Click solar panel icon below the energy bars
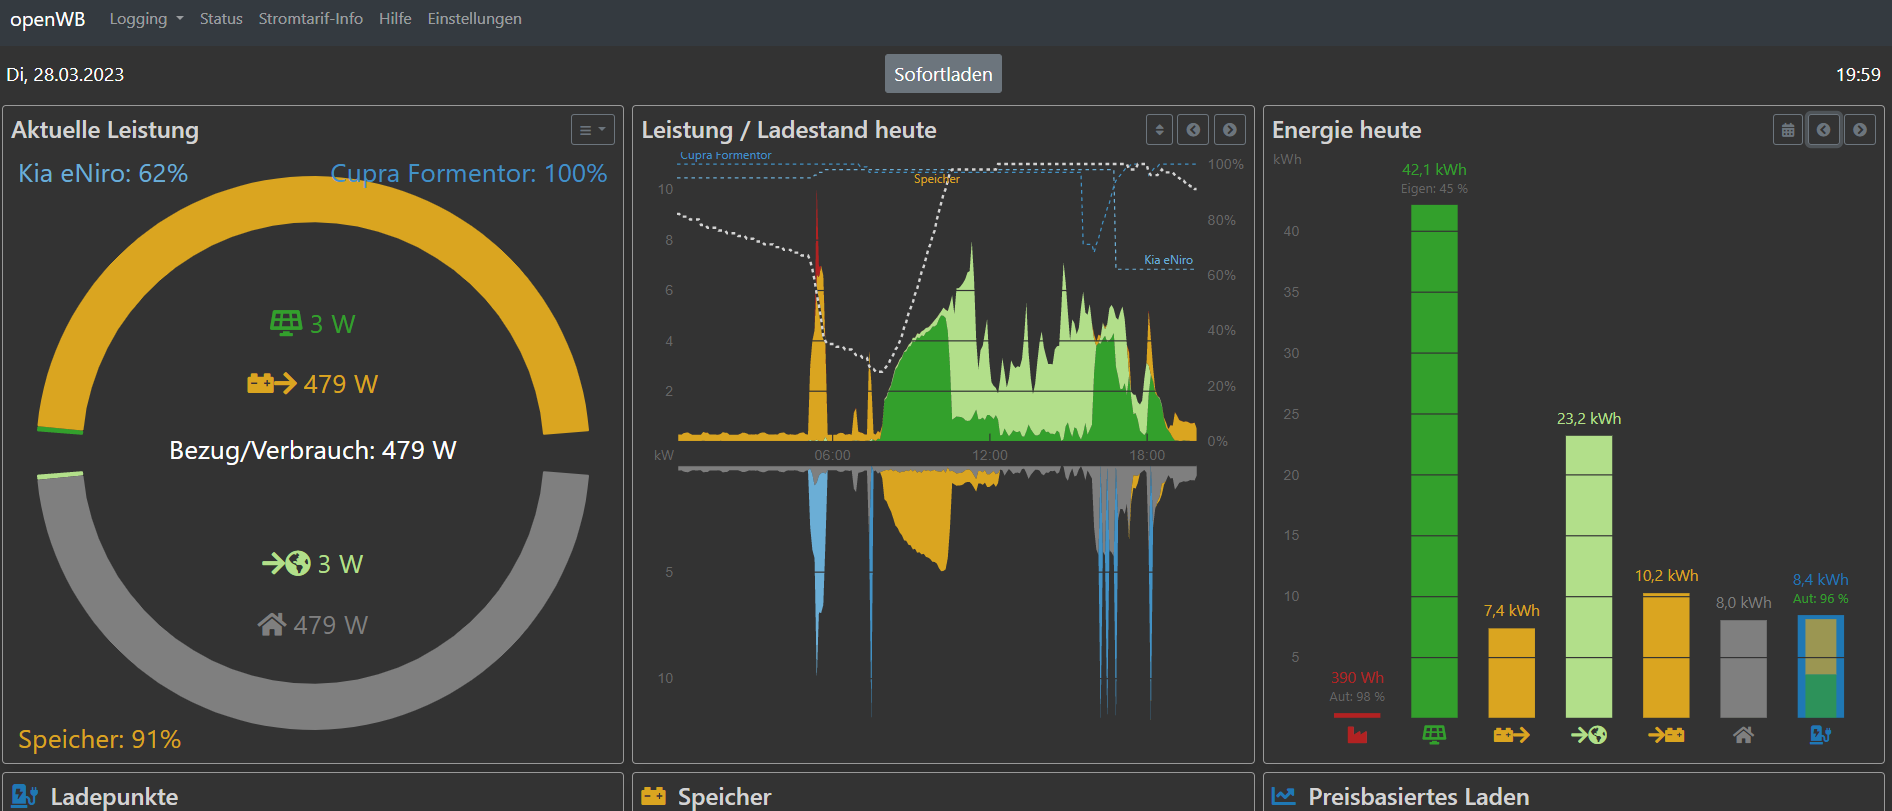 [1434, 735]
